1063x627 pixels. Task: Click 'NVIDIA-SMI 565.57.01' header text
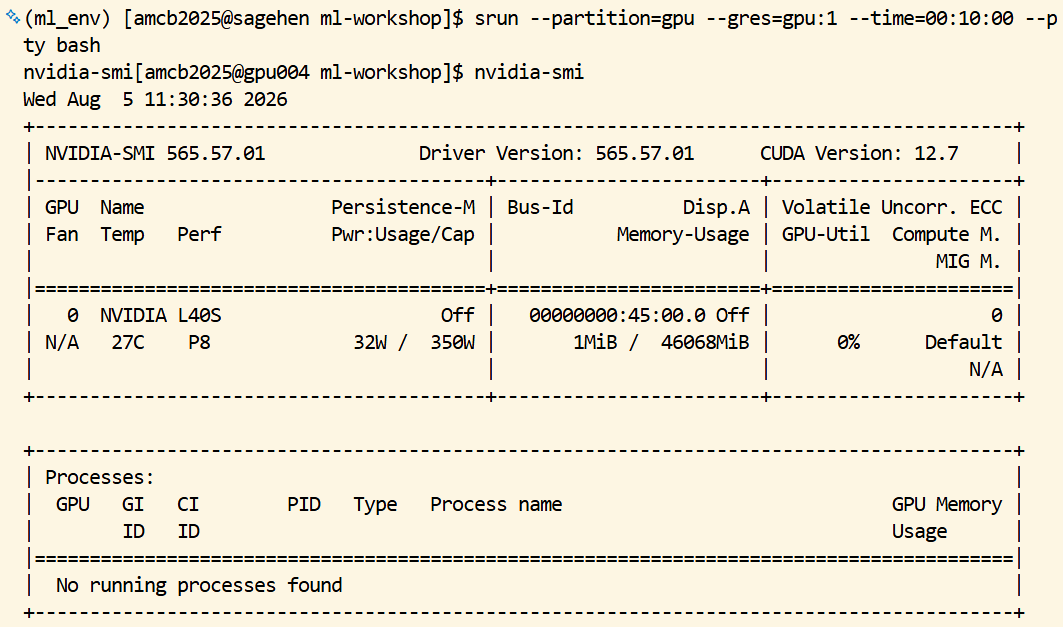point(155,154)
